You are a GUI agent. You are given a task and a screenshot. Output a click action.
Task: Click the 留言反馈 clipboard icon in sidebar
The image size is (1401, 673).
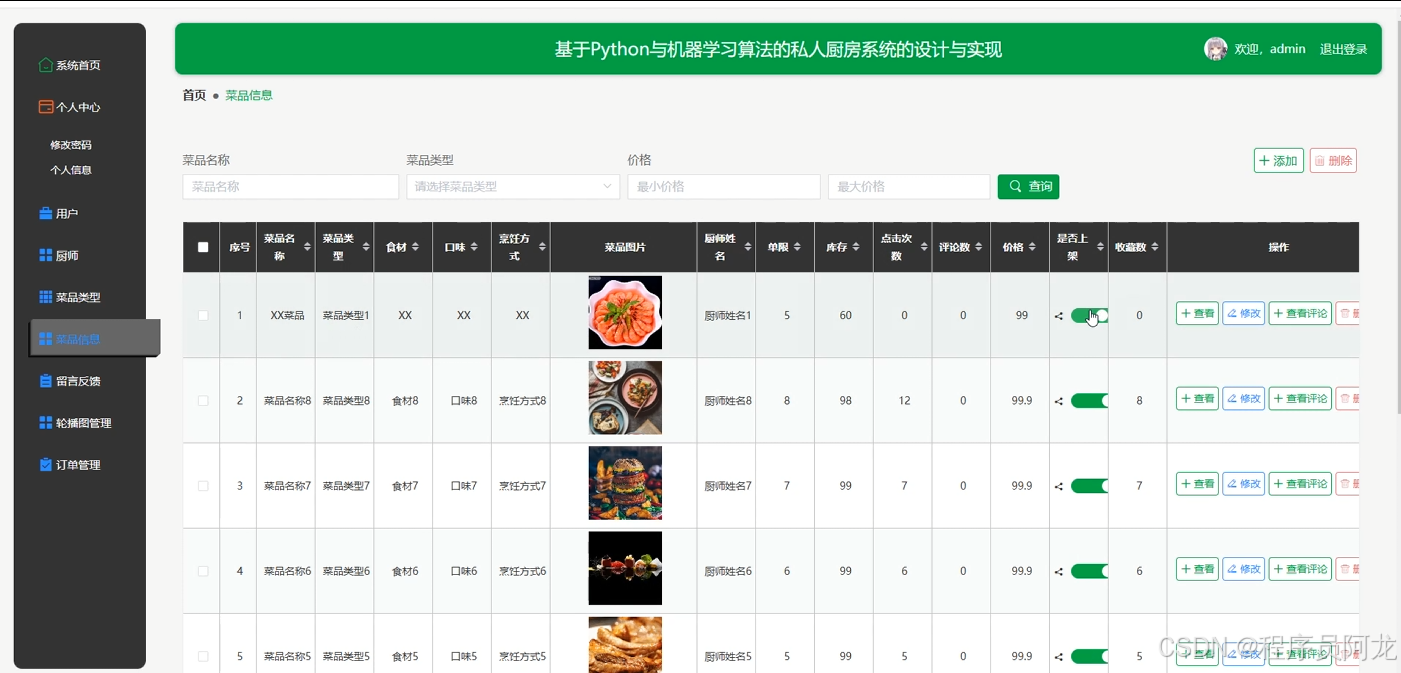[x=45, y=381]
